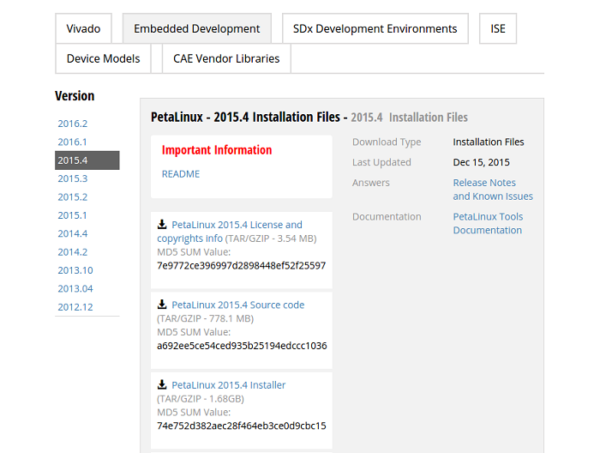Screen dimensions: 600x453
Task: Select the highlighted 2015.4 version
Action: point(87,160)
